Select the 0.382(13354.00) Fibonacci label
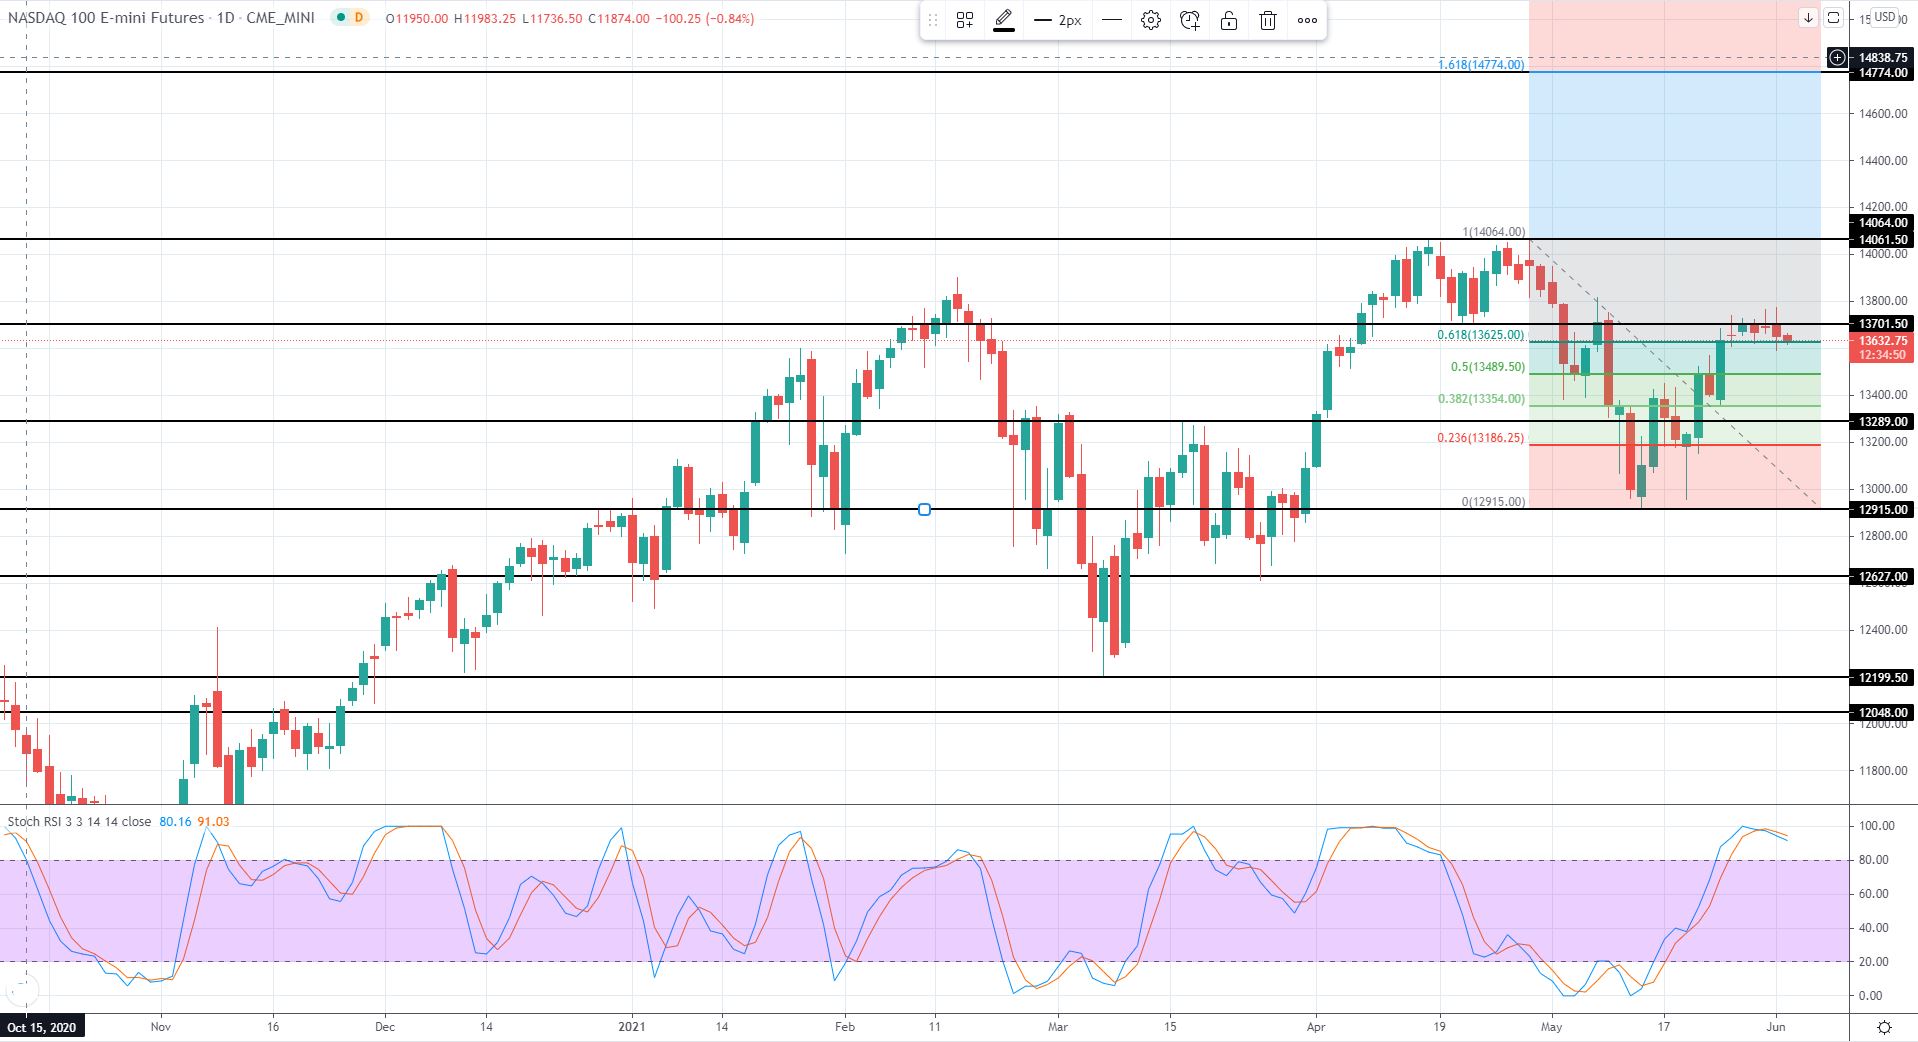This screenshot has height=1042, width=1918. pyautogui.click(x=1481, y=399)
